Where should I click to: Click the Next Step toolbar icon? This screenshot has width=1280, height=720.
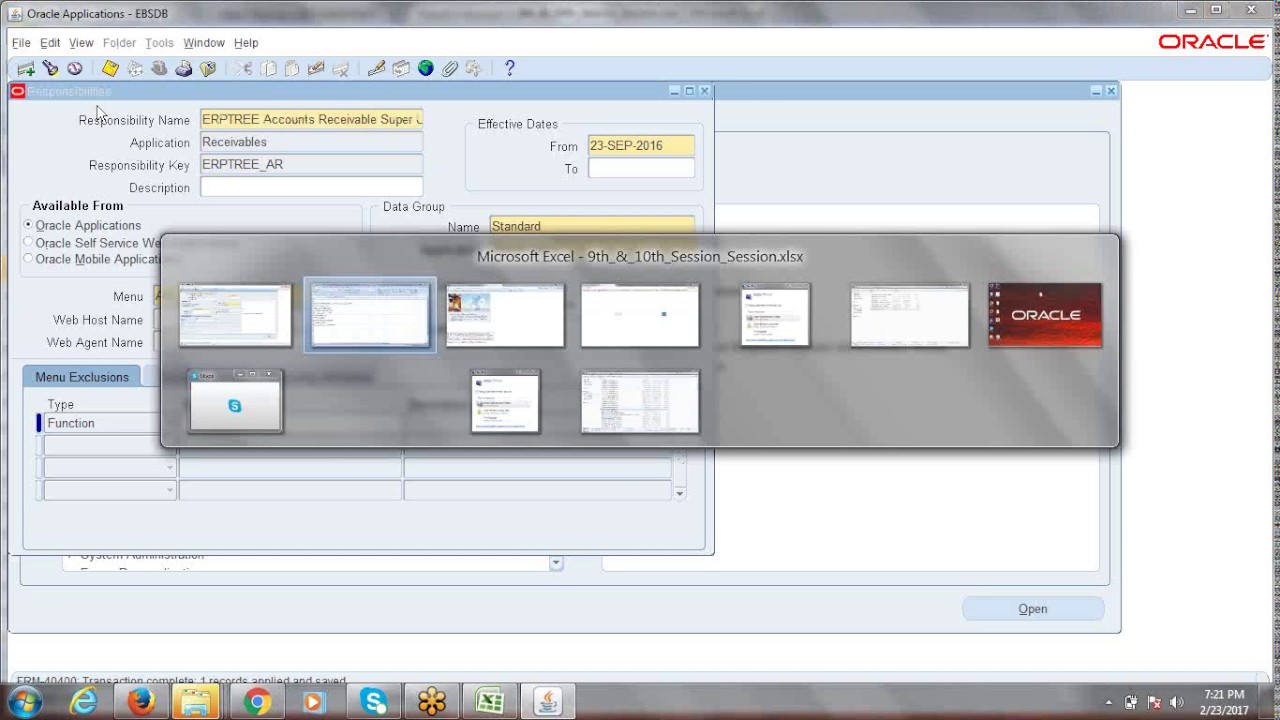(x=135, y=68)
